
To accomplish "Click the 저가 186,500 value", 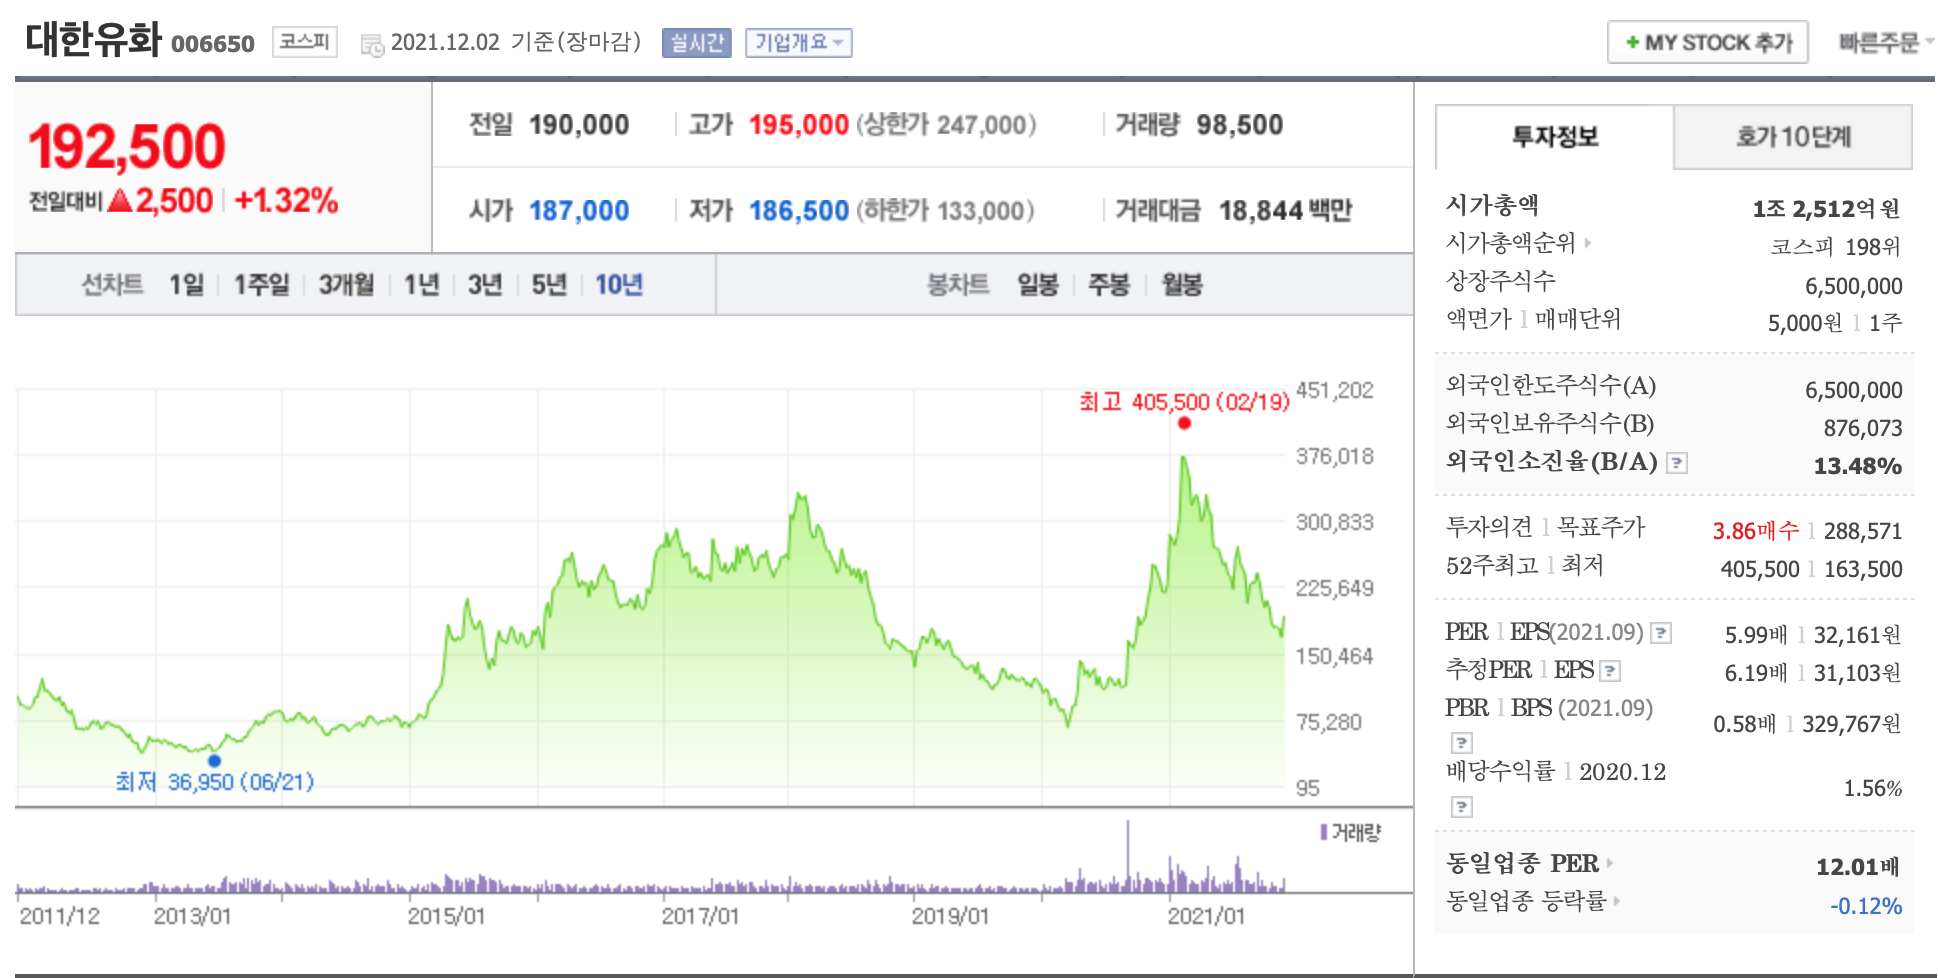I will [799, 211].
